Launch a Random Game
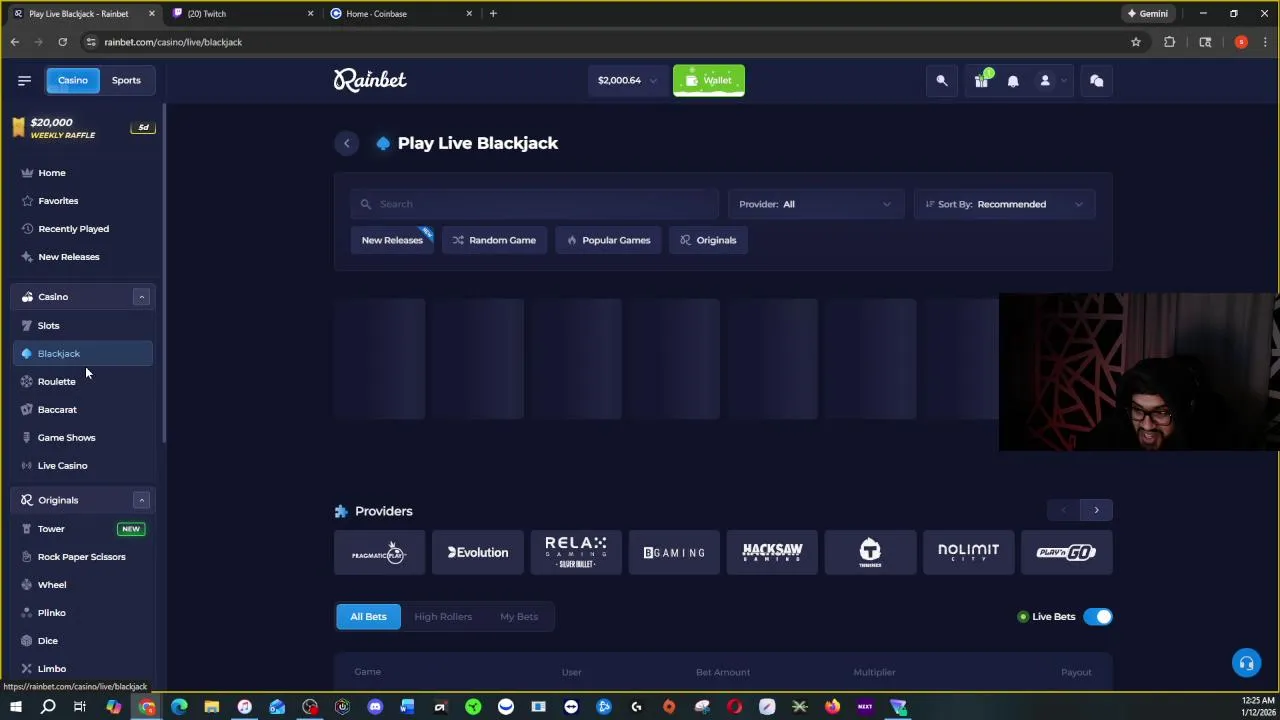 coord(494,240)
